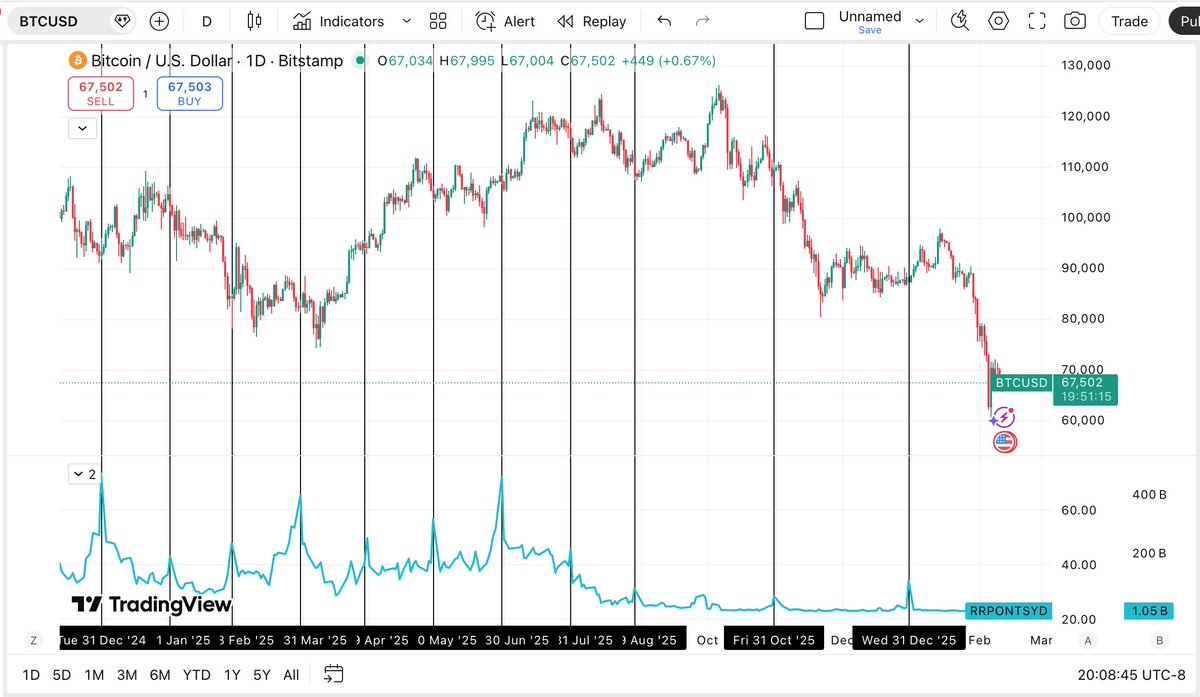Redo the chart action
1200x697 pixels.
click(x=702, y=21)
